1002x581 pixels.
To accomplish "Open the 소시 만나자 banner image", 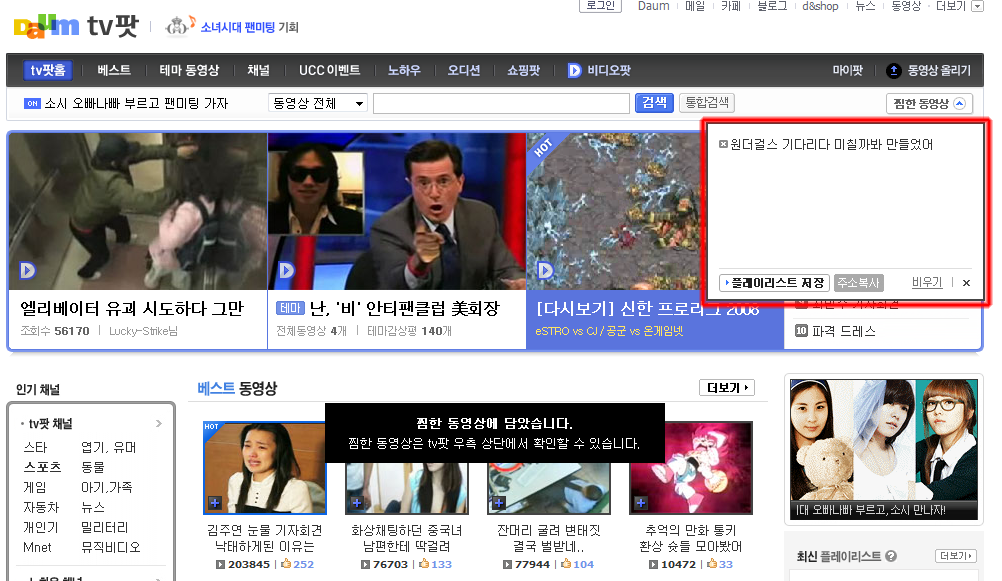I will [884, 449].
